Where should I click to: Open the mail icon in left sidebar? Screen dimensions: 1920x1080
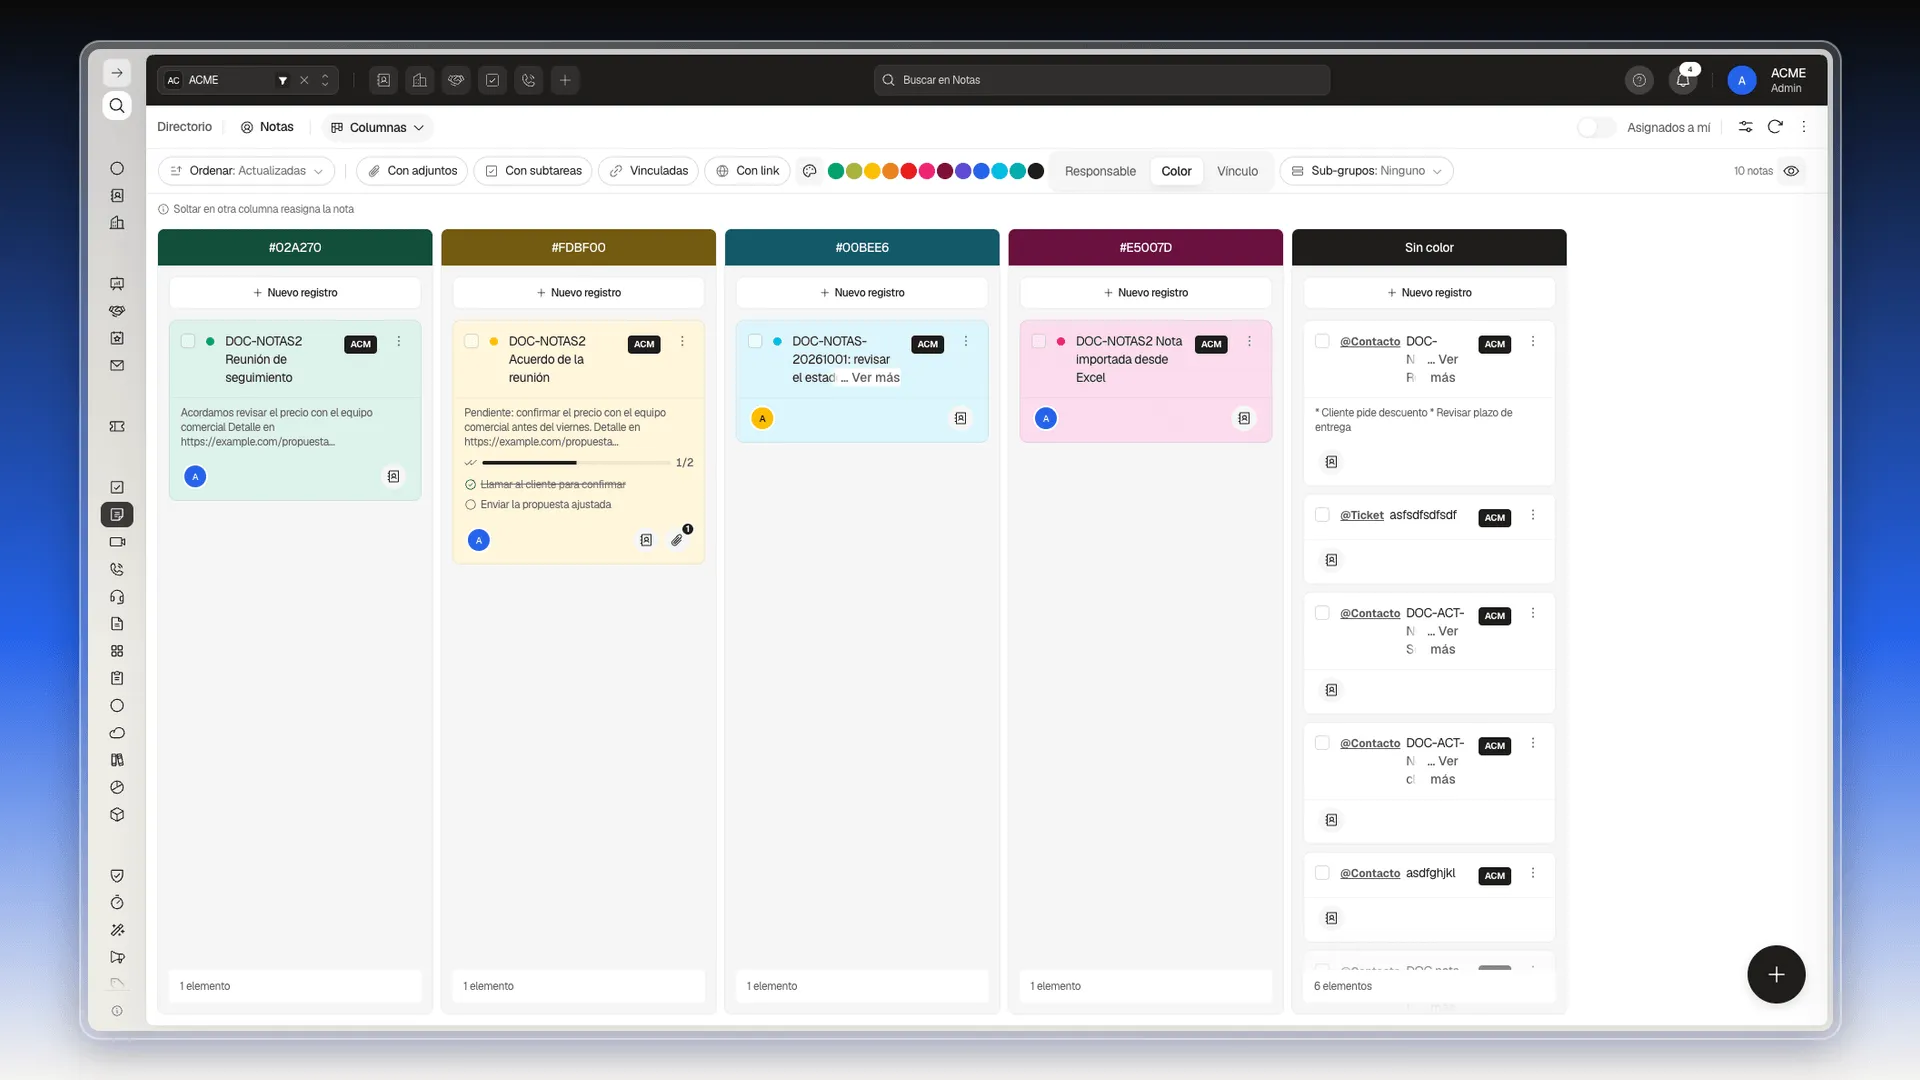pyautogui.click(x=117, y=366)
